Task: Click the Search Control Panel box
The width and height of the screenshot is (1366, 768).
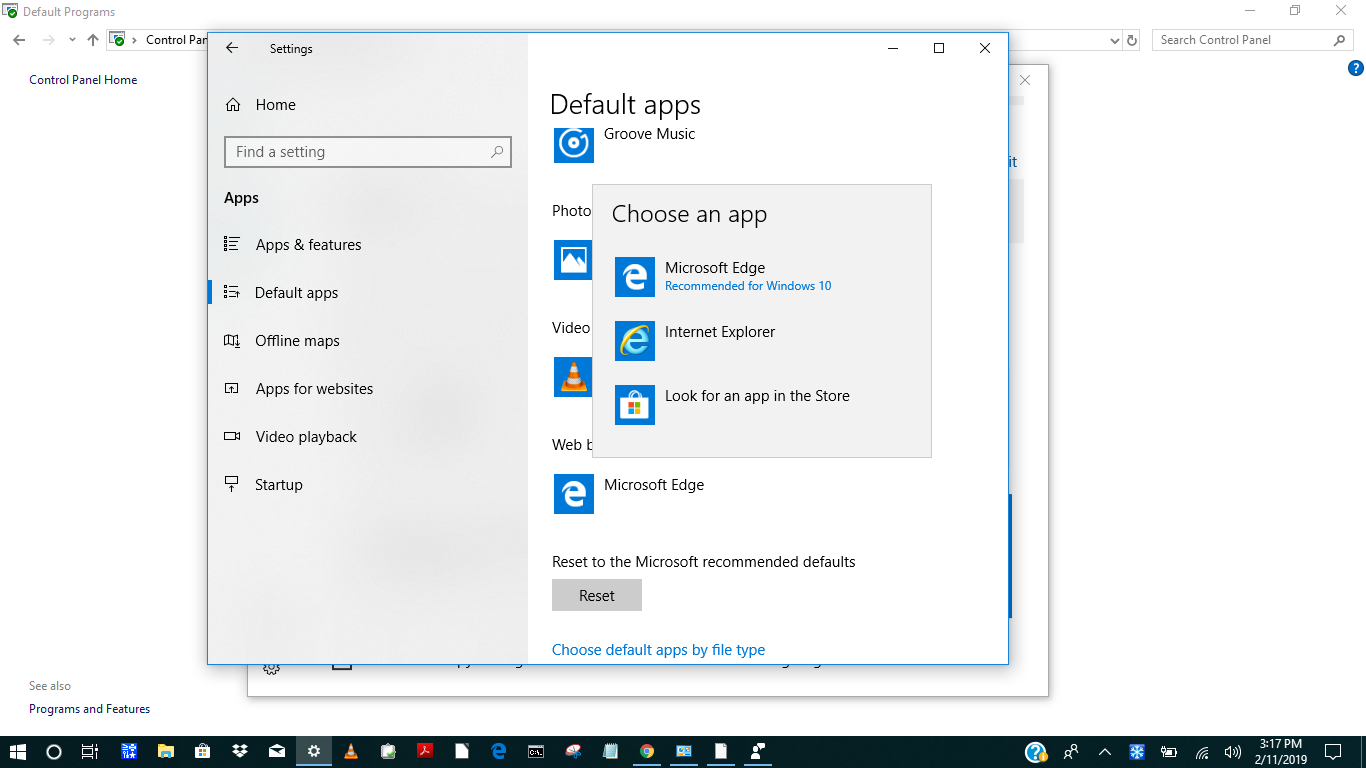Action: 1254,40
